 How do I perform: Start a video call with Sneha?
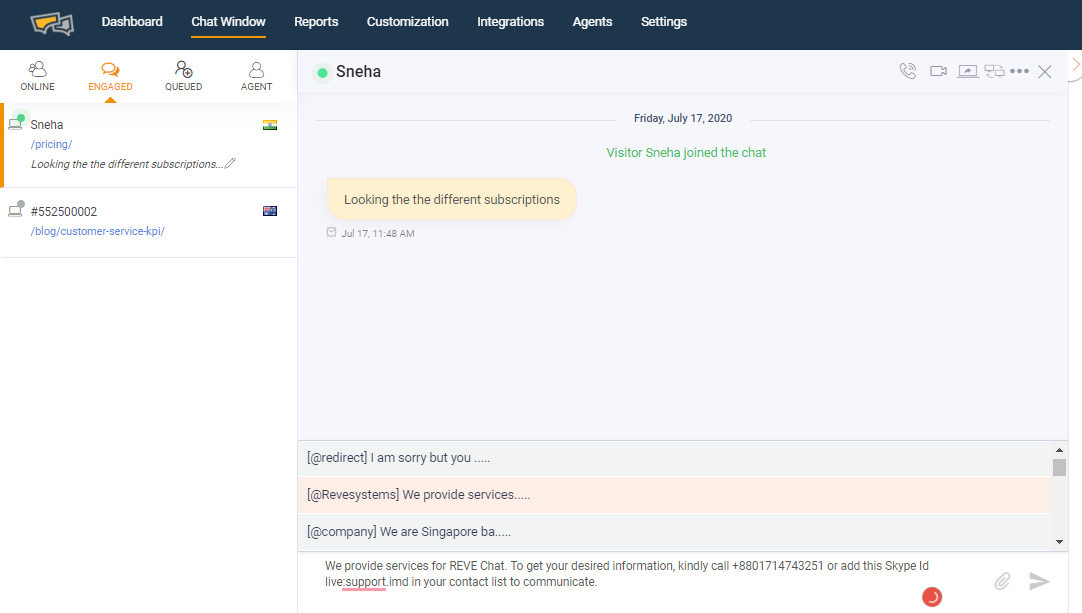point(938,71)
